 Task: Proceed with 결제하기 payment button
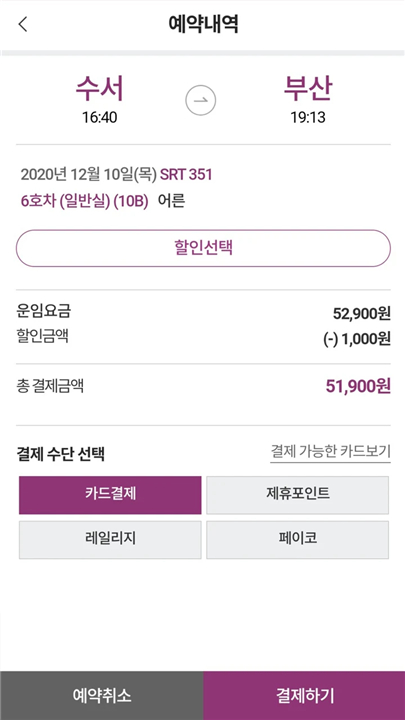pyautogui.click(x=304, y=696)
